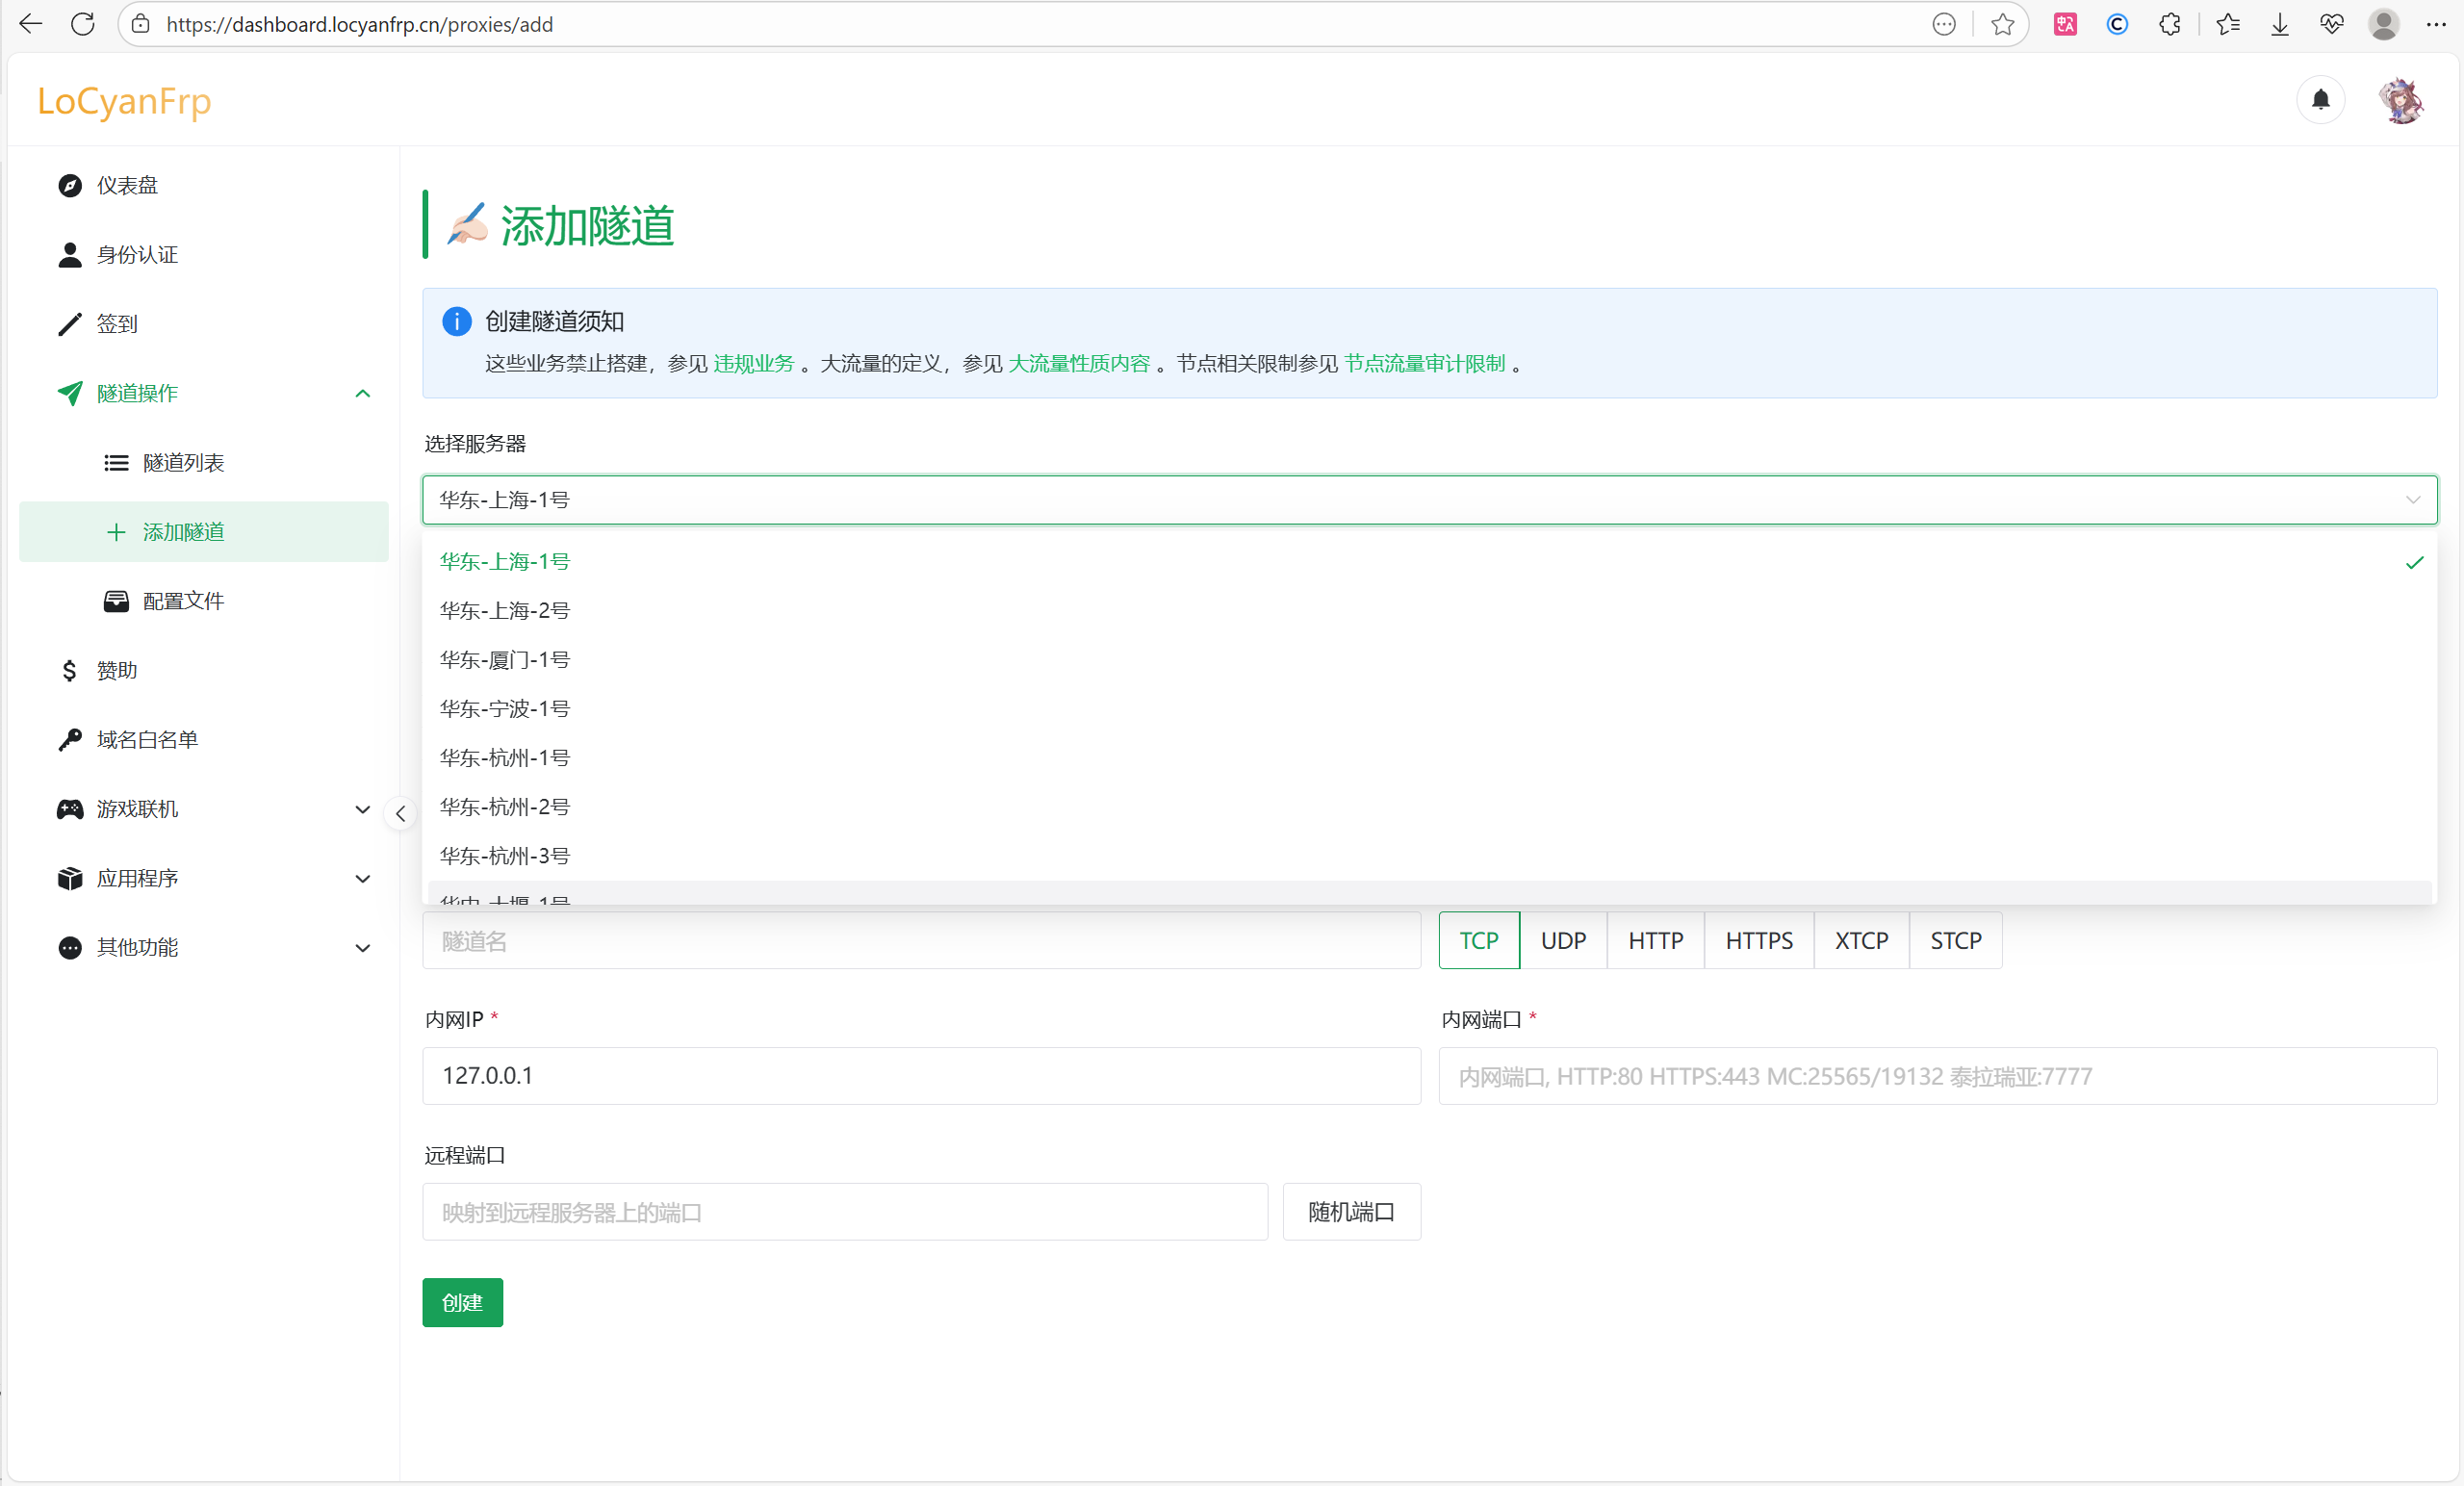Click the notification bell icon

(2320, 100)
